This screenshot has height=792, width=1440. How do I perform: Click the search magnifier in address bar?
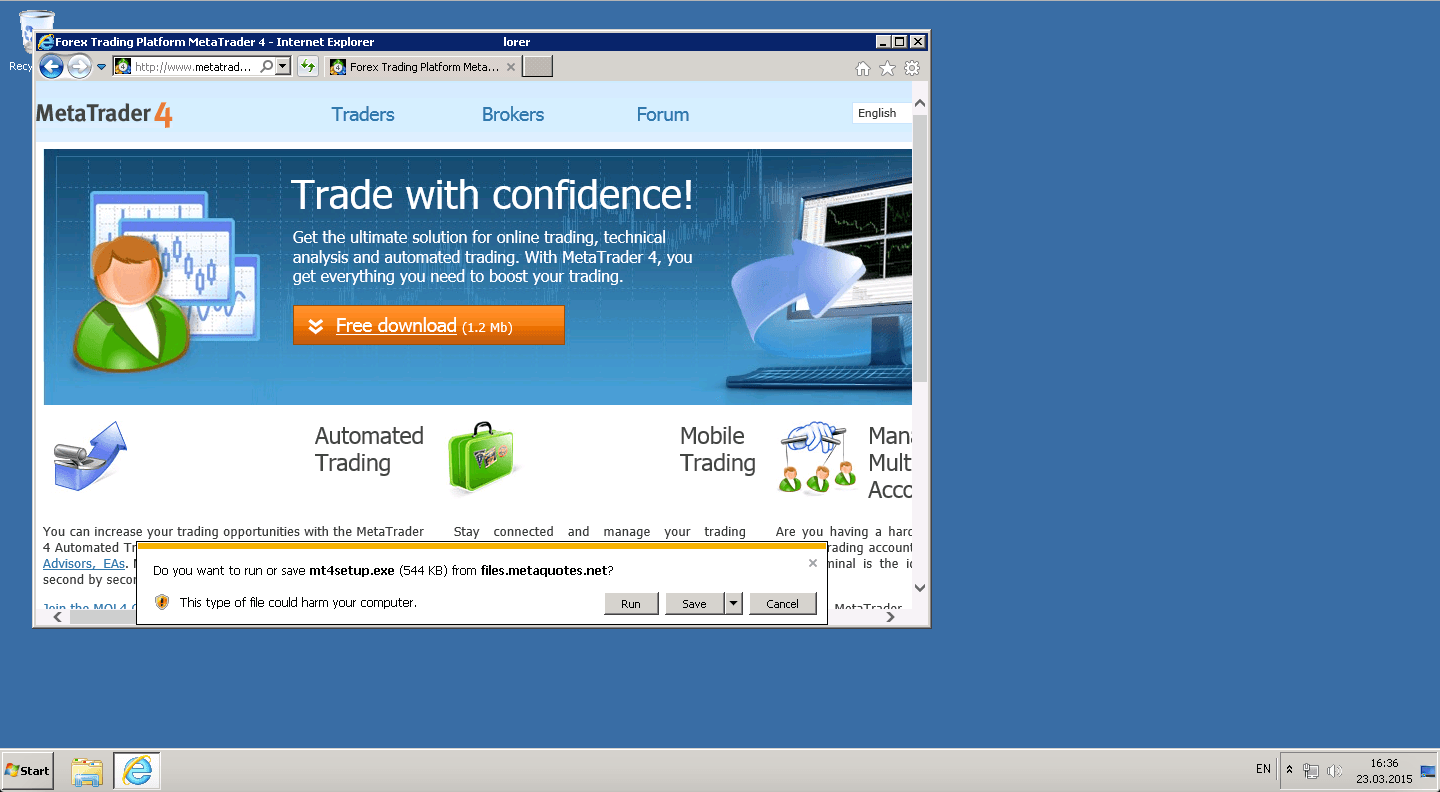[x=266, y=67]
